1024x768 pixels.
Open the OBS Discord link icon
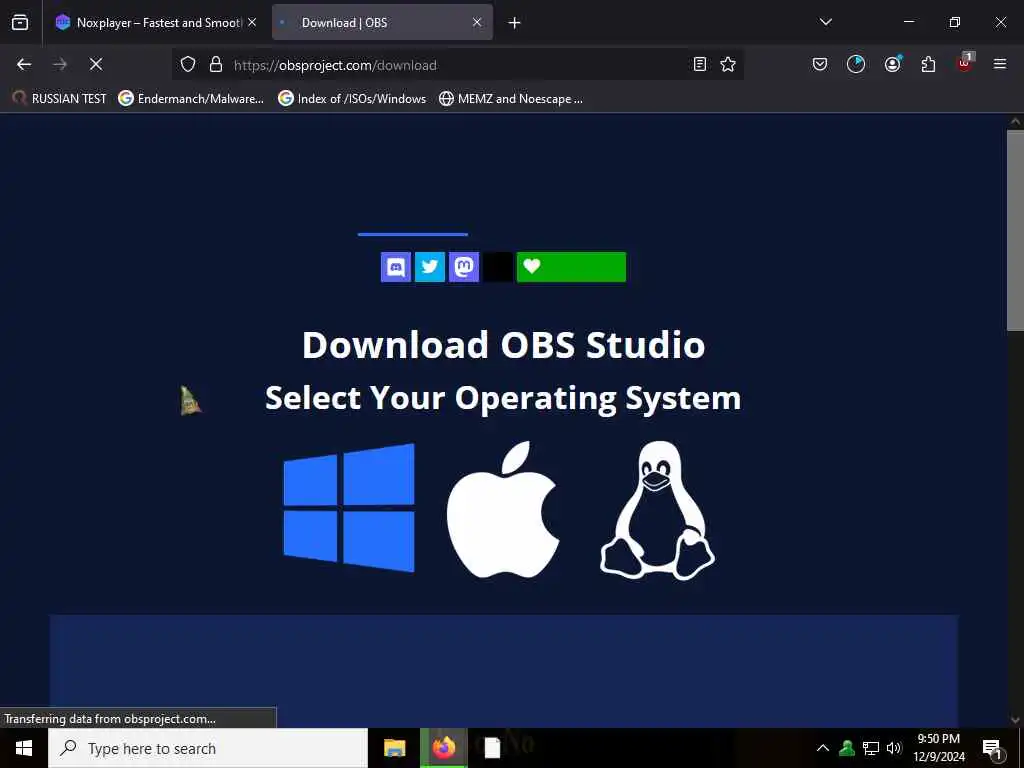[396, 267]
